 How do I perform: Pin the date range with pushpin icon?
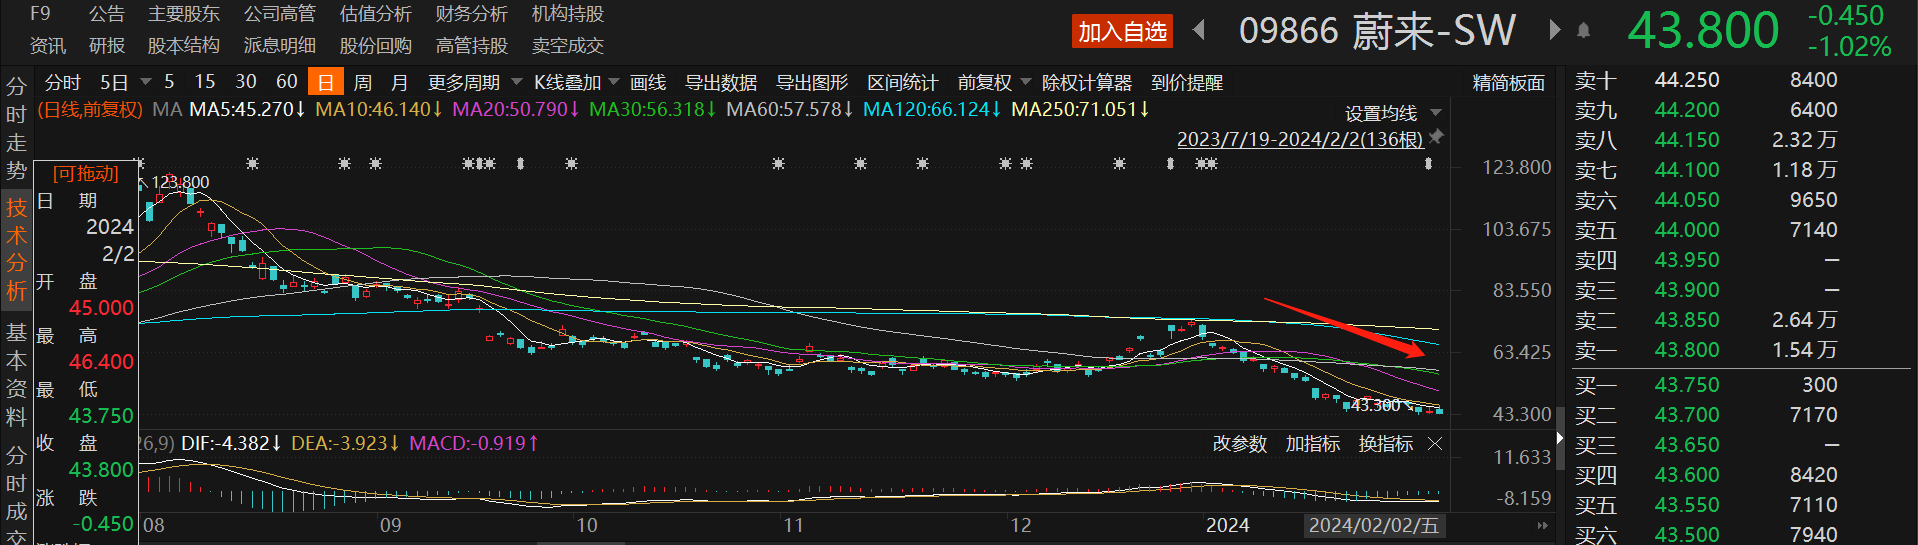click(1436, 137)
